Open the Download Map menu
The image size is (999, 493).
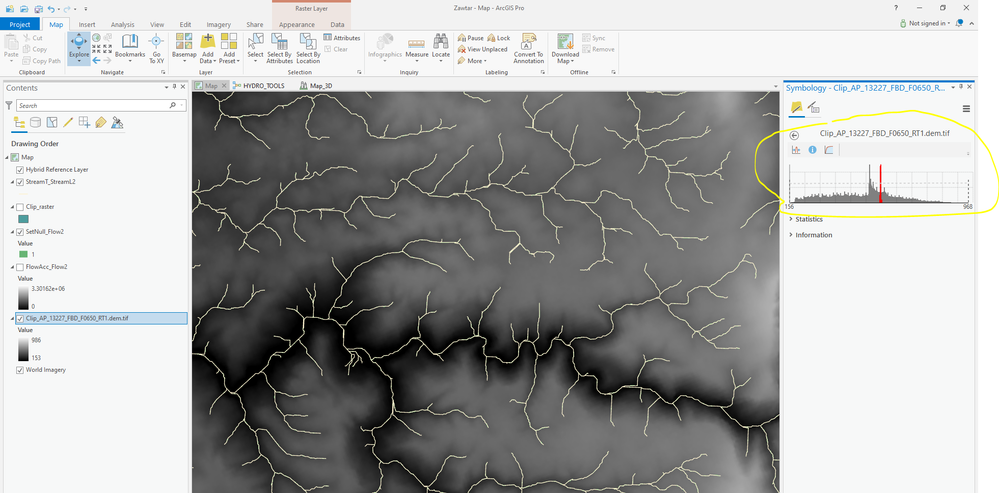pyautogui.click(x=565, y=48)
